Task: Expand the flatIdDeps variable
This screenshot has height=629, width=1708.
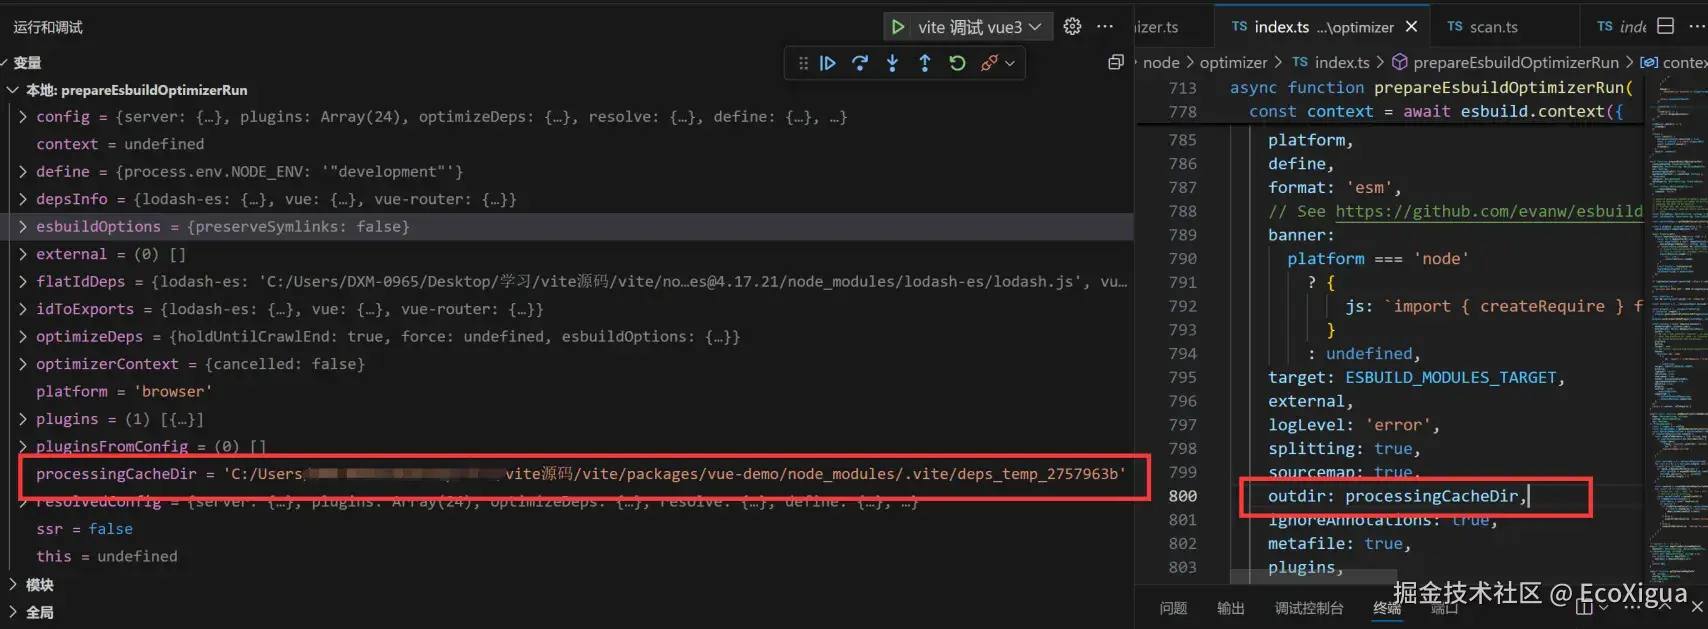Action: (23, 282)
